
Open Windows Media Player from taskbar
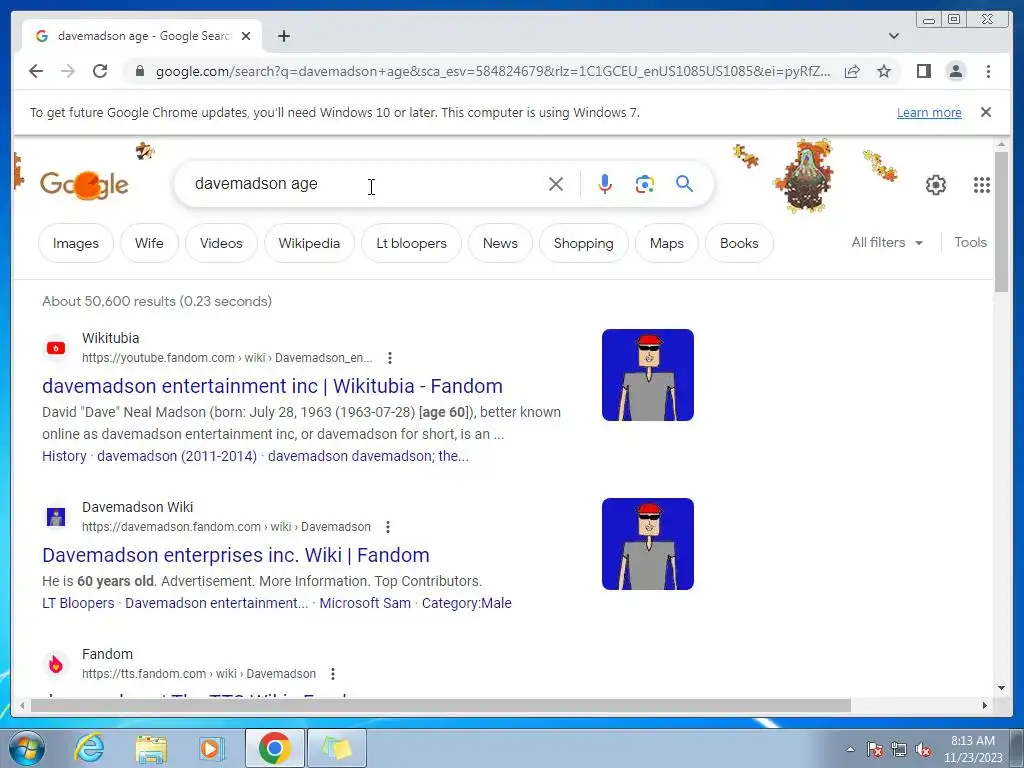click(212, 748)
